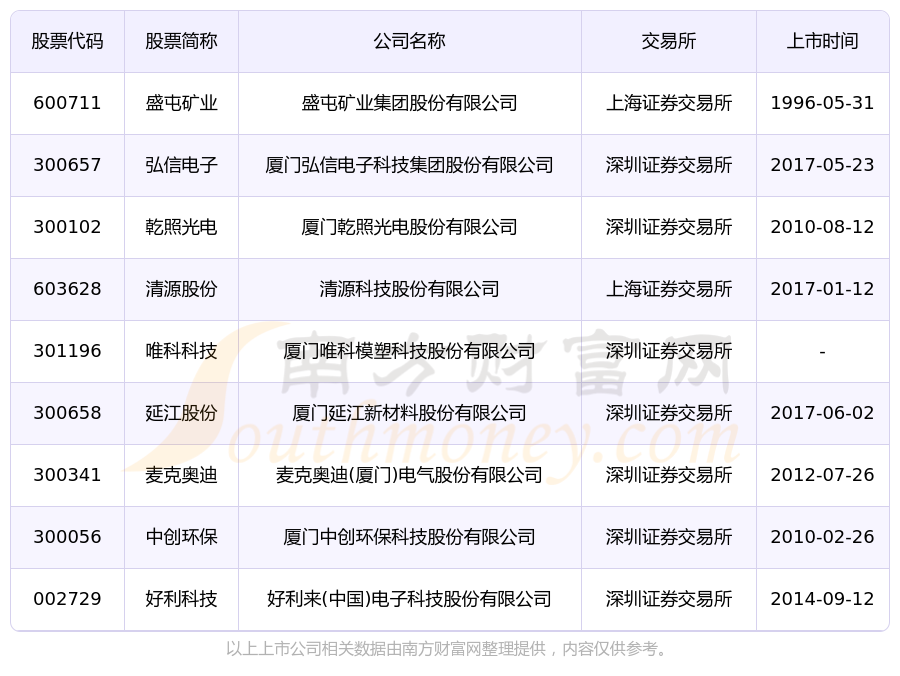Select stock code 300341

pos(67,475)
